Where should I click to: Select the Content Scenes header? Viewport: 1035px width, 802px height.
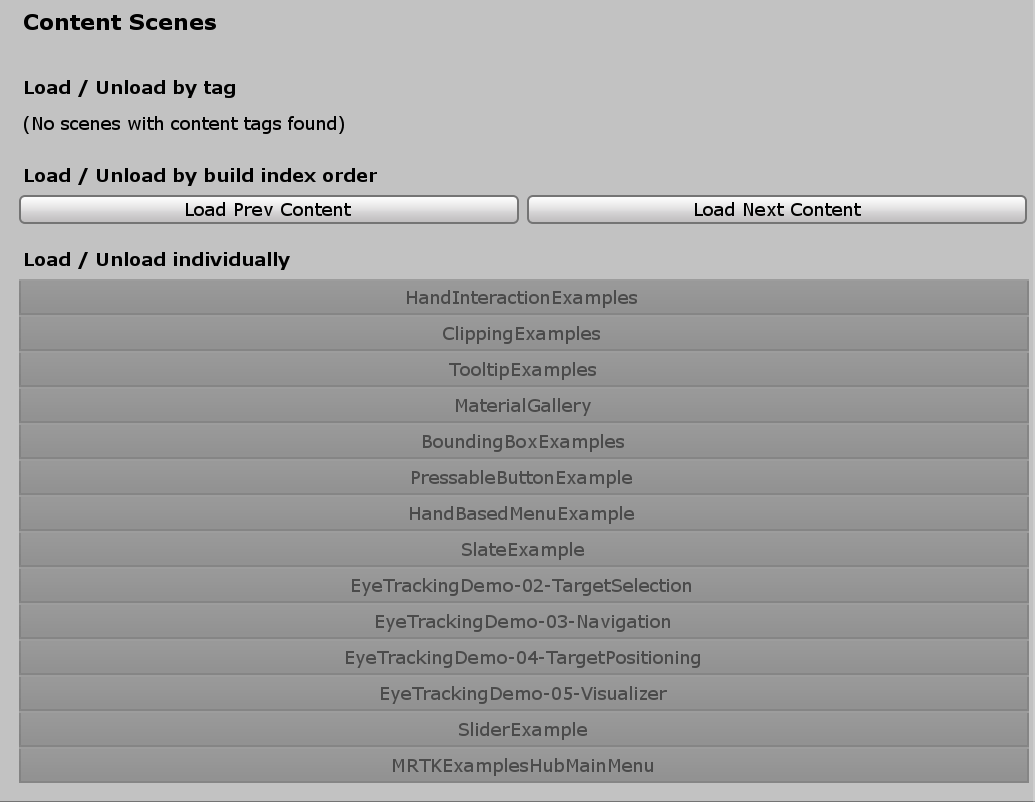point(120,22)
